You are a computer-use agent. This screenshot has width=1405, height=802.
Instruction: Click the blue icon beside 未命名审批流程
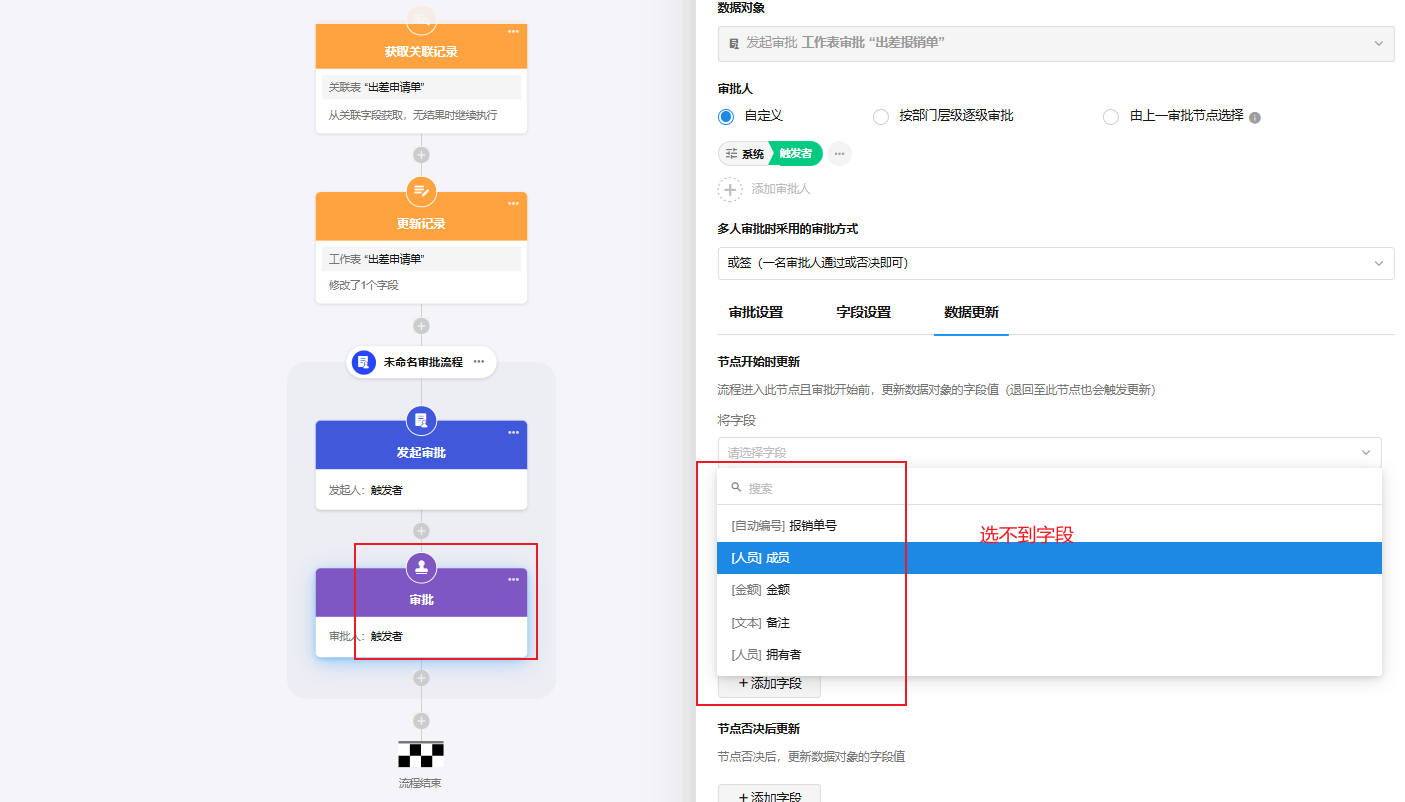(x=365, y=362)
